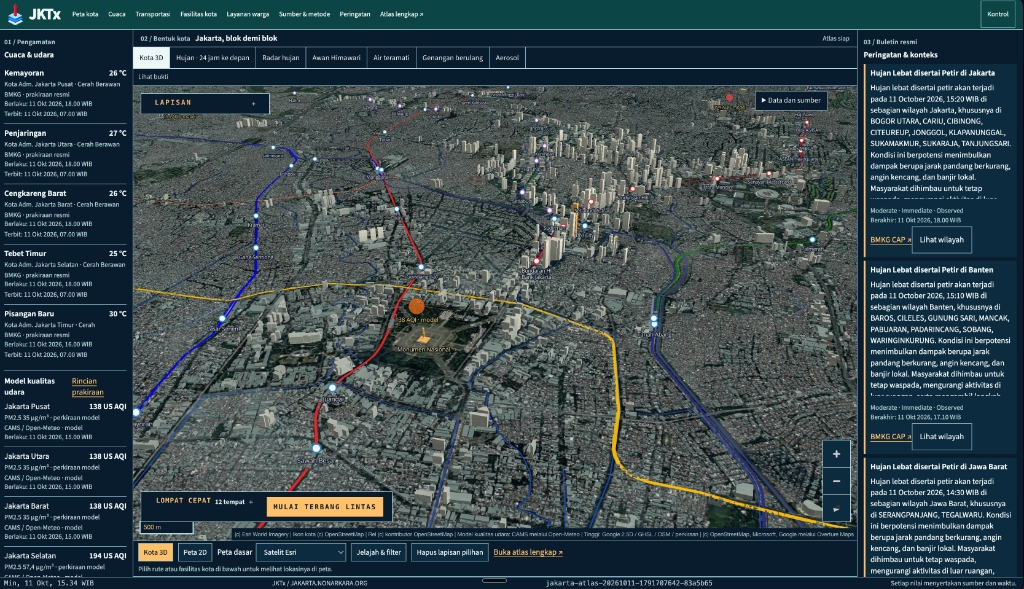Click Penjaringan 27 °C weather entry

[x=65, y=153]
